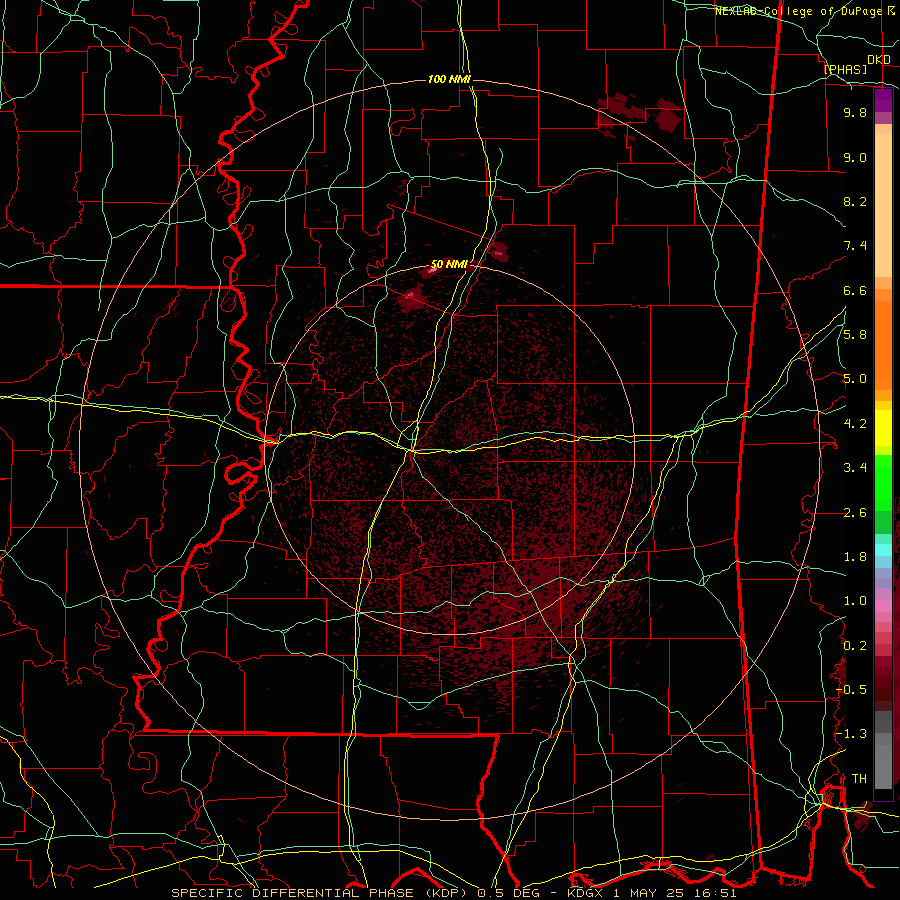The image size is (900, 900).
Task: Click the TH threshold label on legend
Action: [859, 779]
